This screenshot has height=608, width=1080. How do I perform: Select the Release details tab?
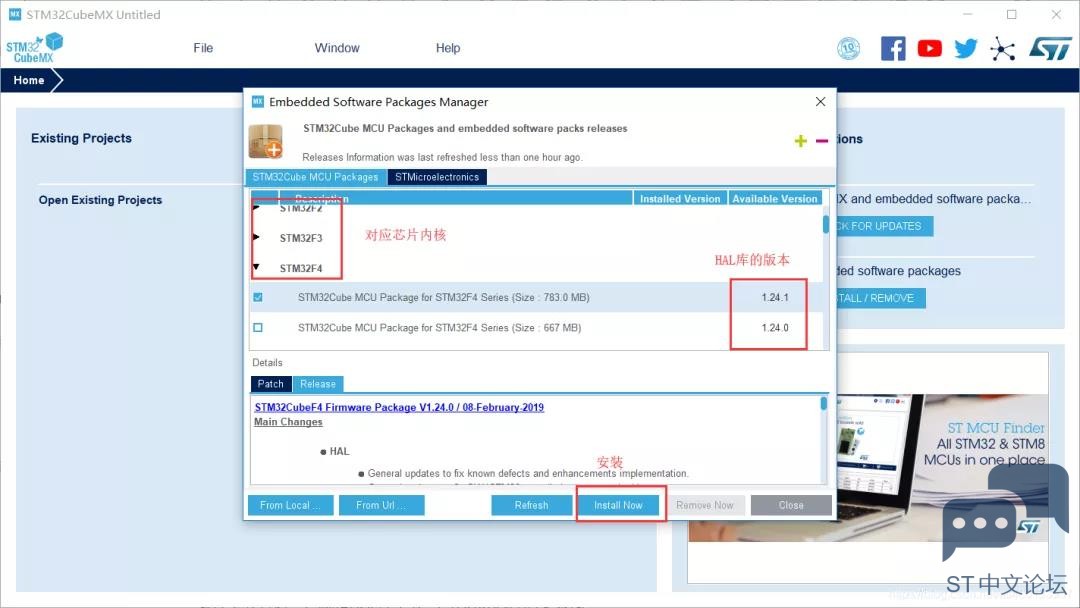[318, 384]
